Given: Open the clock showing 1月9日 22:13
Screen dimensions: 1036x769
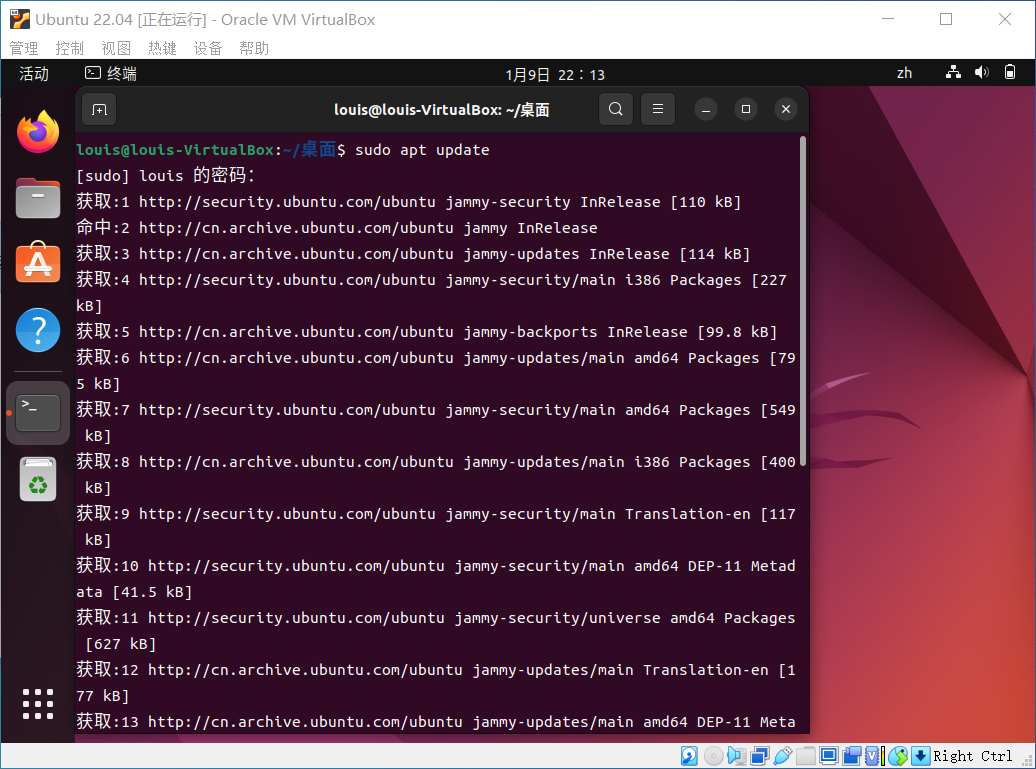Looking at the screenshot, I should [555, 74].
